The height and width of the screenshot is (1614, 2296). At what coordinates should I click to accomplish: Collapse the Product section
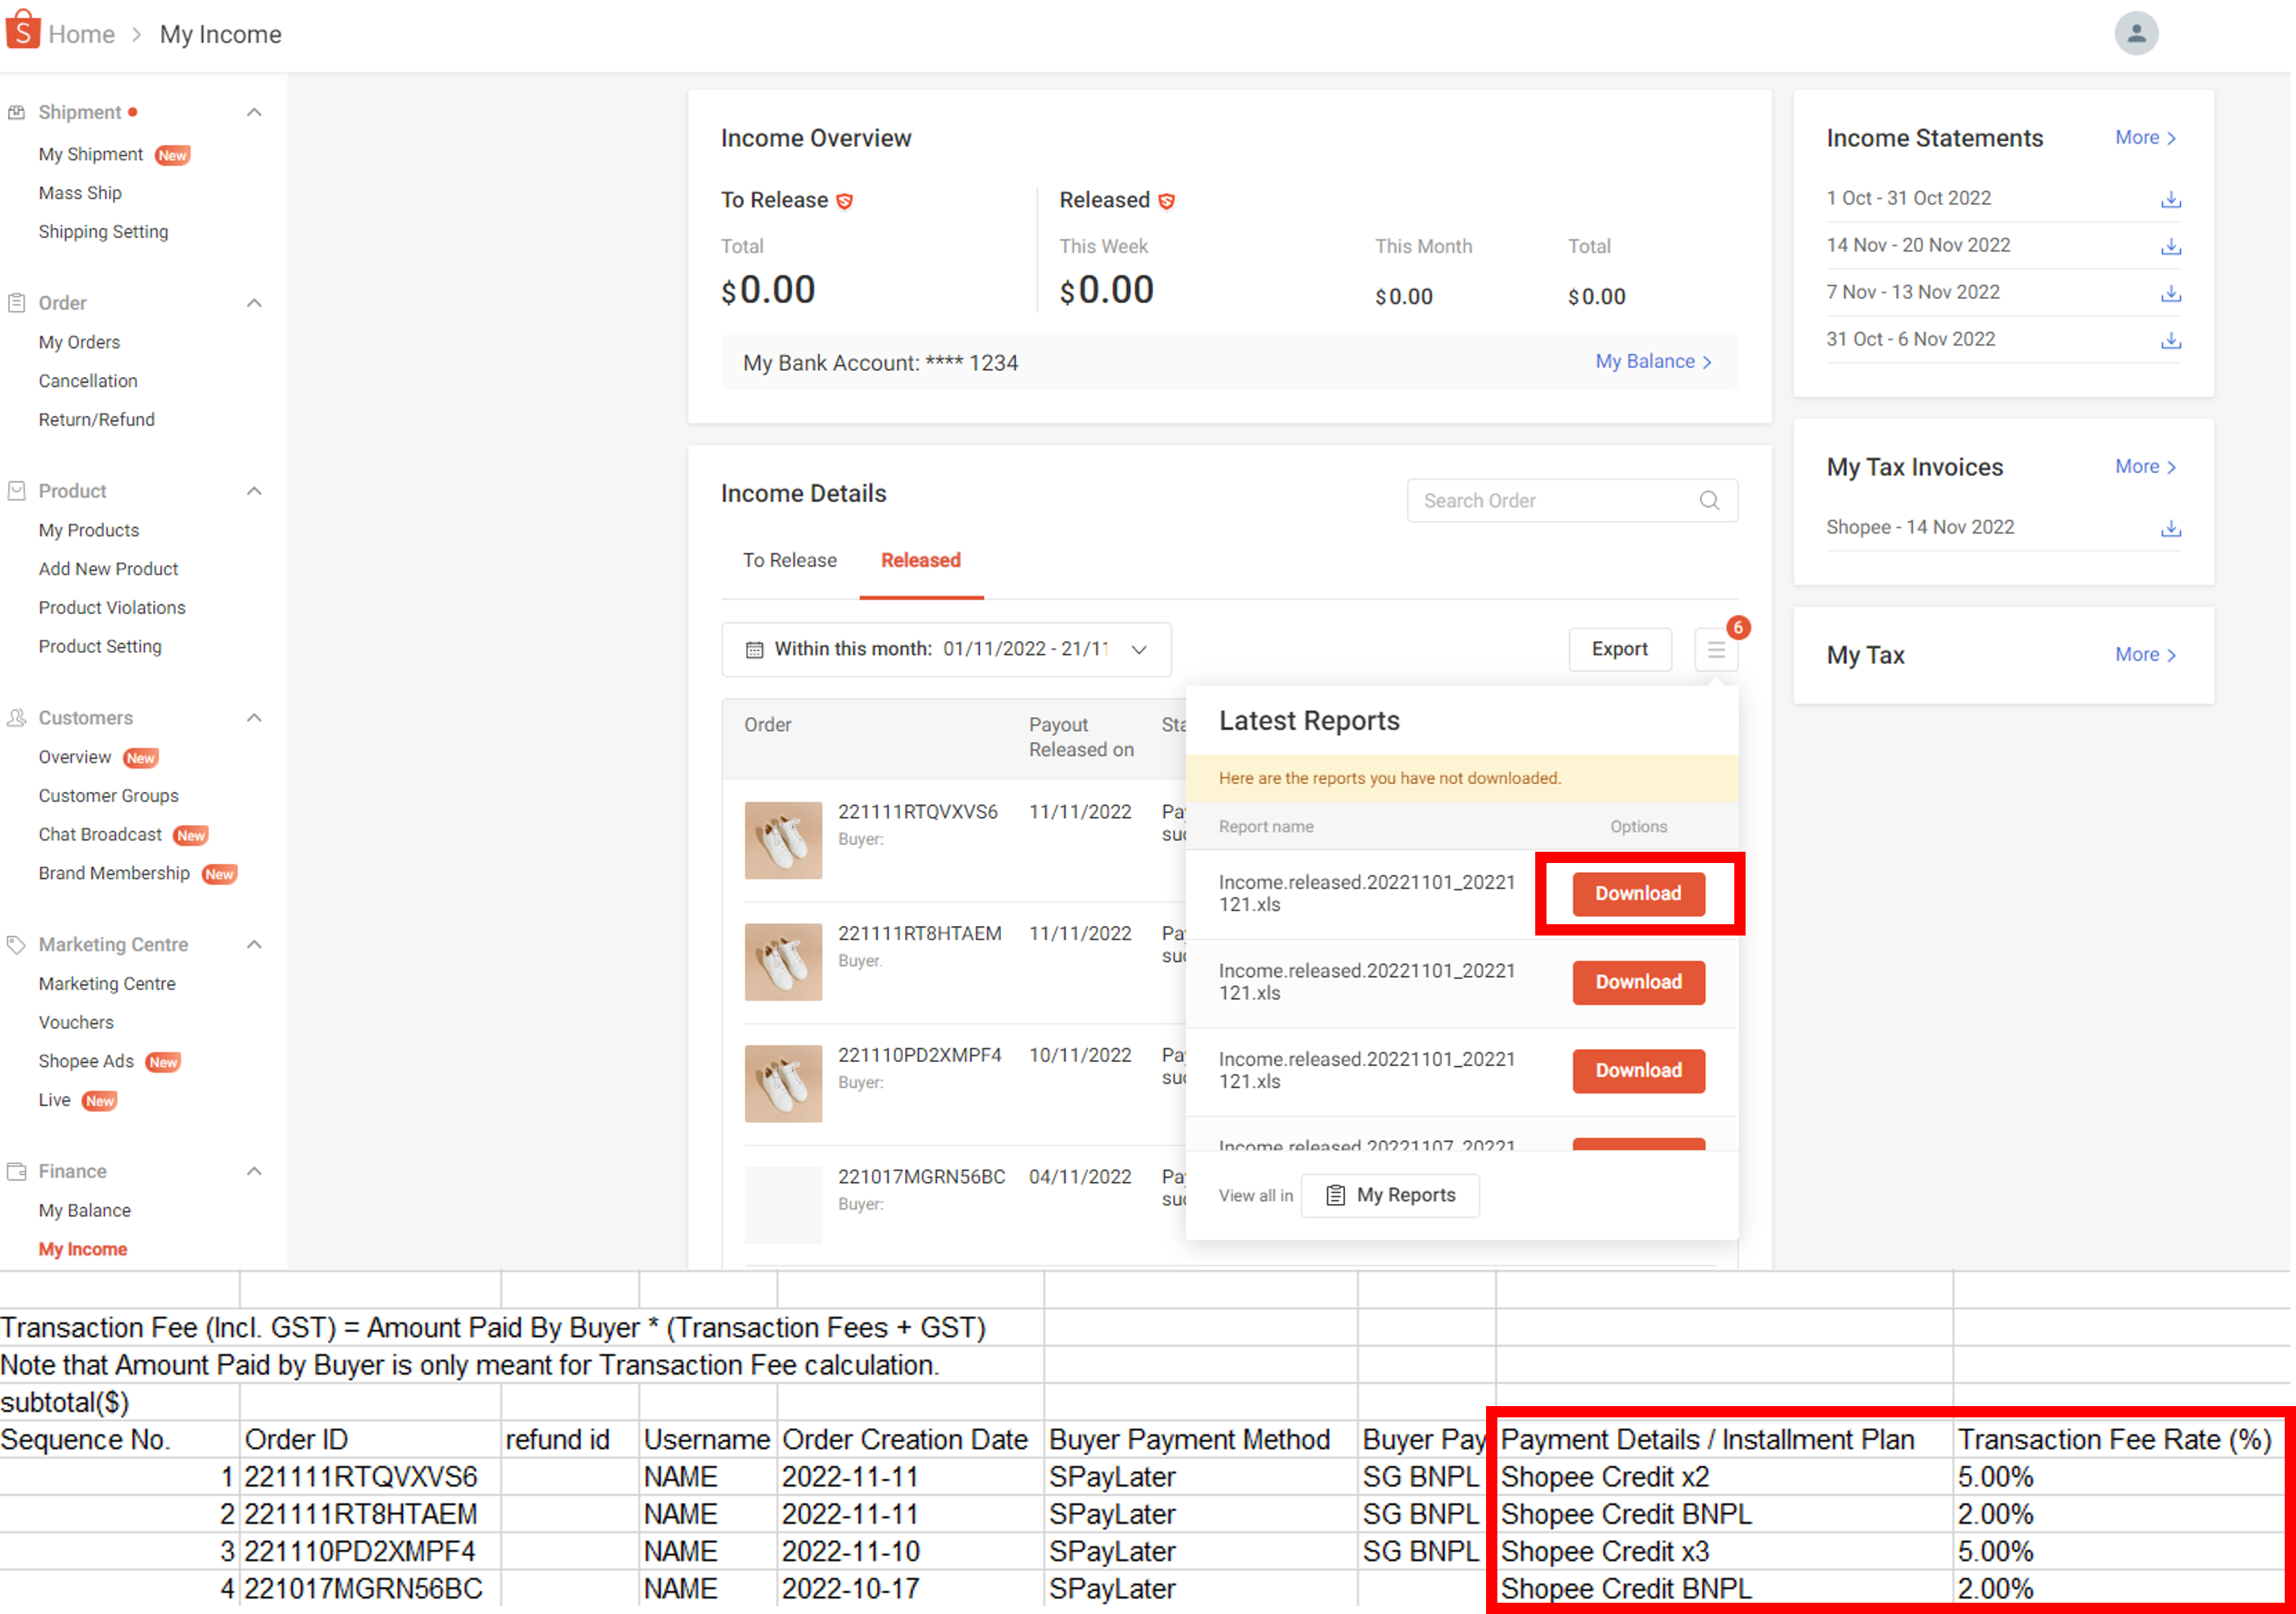(254, 490)
